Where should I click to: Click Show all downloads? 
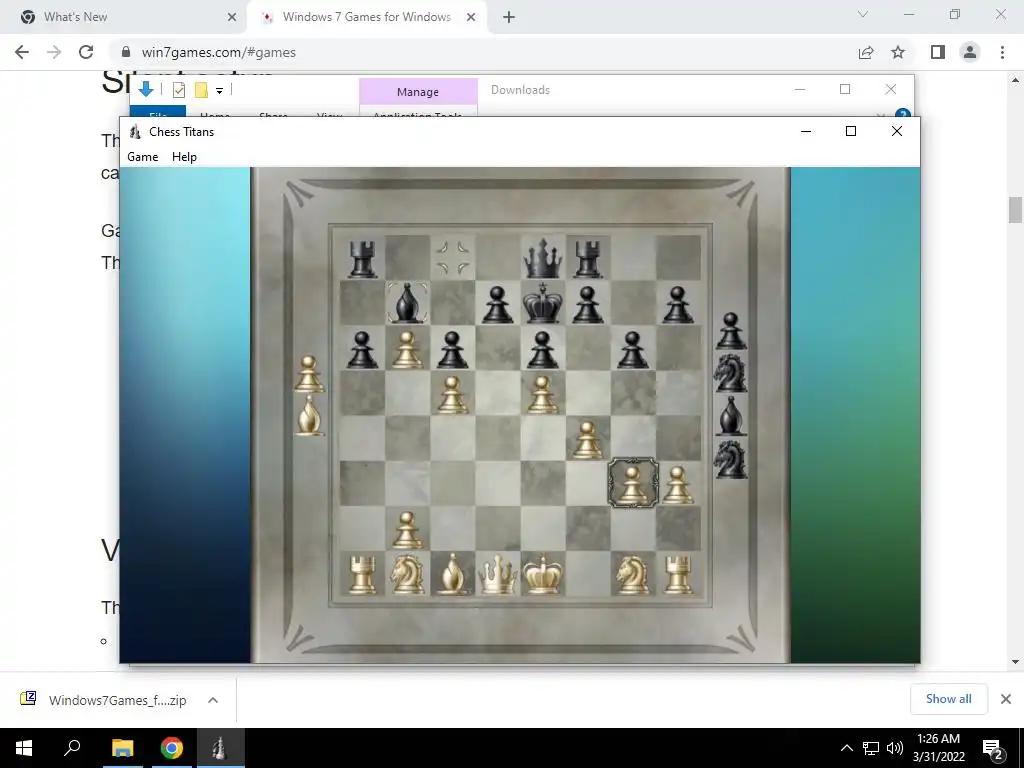click(948, 699)
